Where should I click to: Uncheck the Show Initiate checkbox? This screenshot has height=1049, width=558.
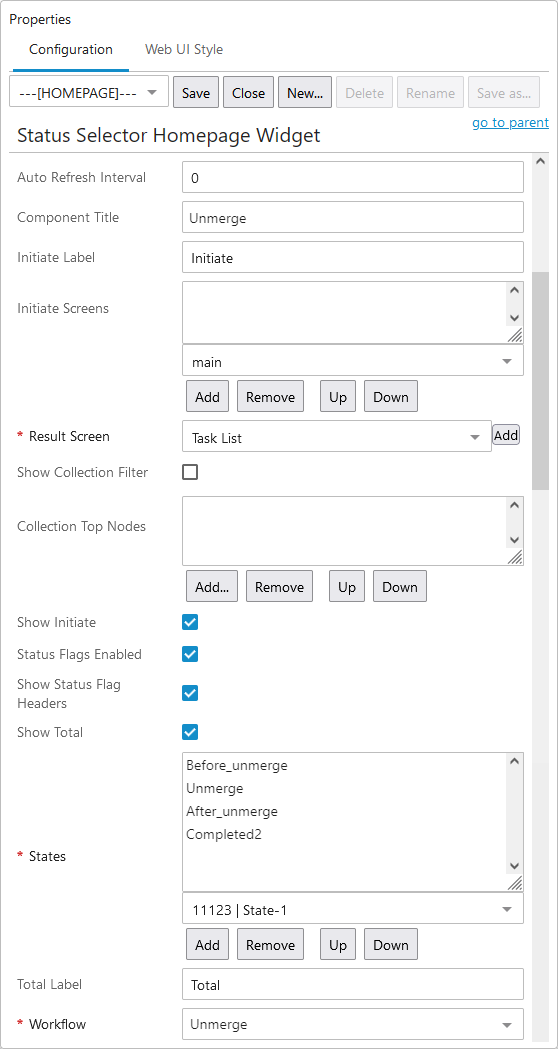[x=190, y=622]
